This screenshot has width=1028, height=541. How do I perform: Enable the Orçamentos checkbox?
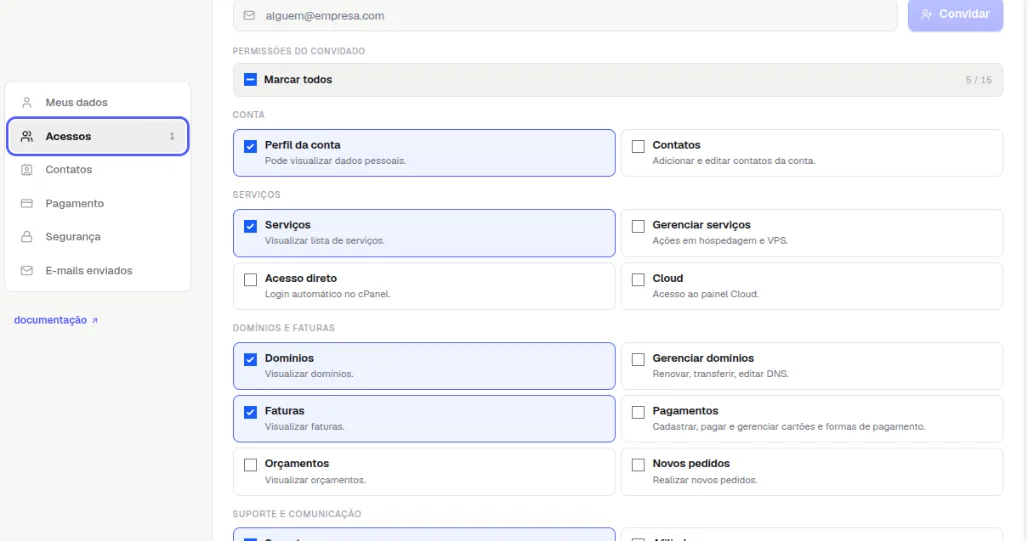tap(250, 465)
